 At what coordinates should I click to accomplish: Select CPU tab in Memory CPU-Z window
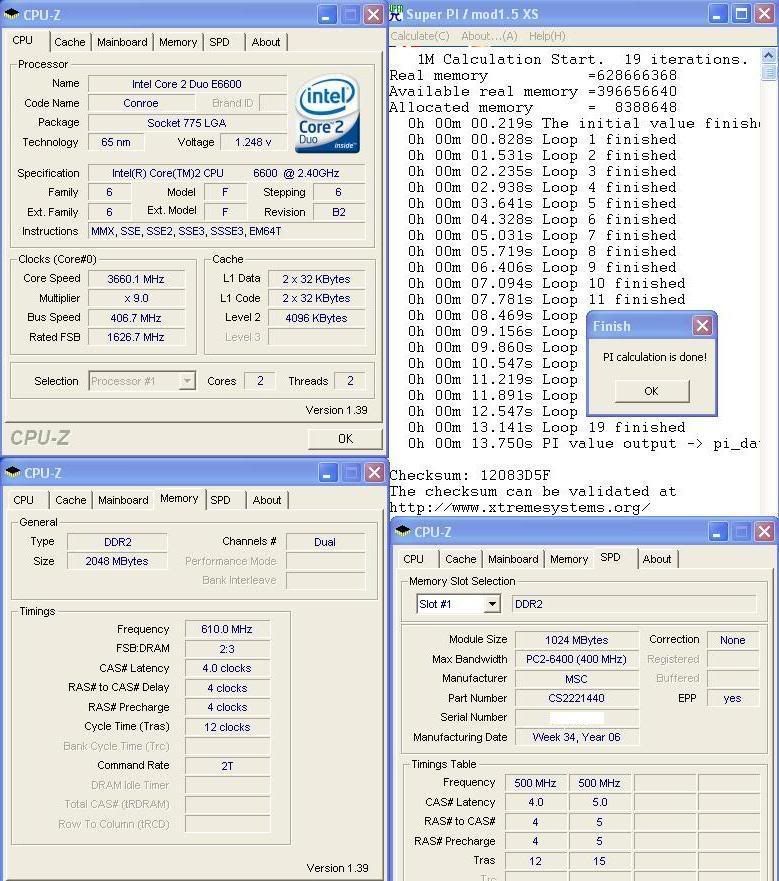pyautogui.click(x=24, y=500)
